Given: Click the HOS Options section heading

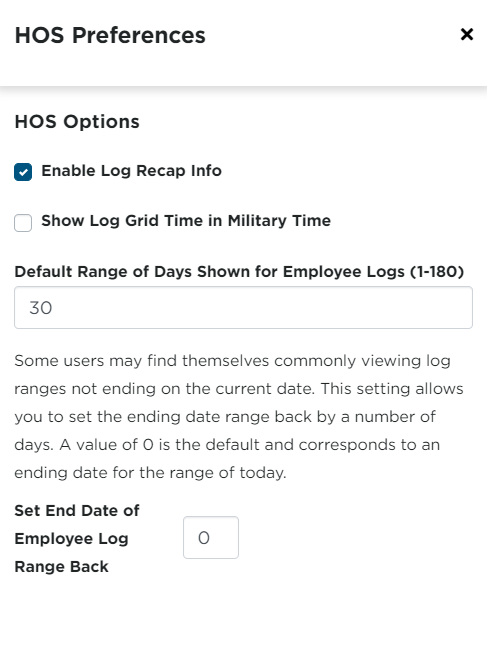Looking at the screenshot, I should pos(77,122).
